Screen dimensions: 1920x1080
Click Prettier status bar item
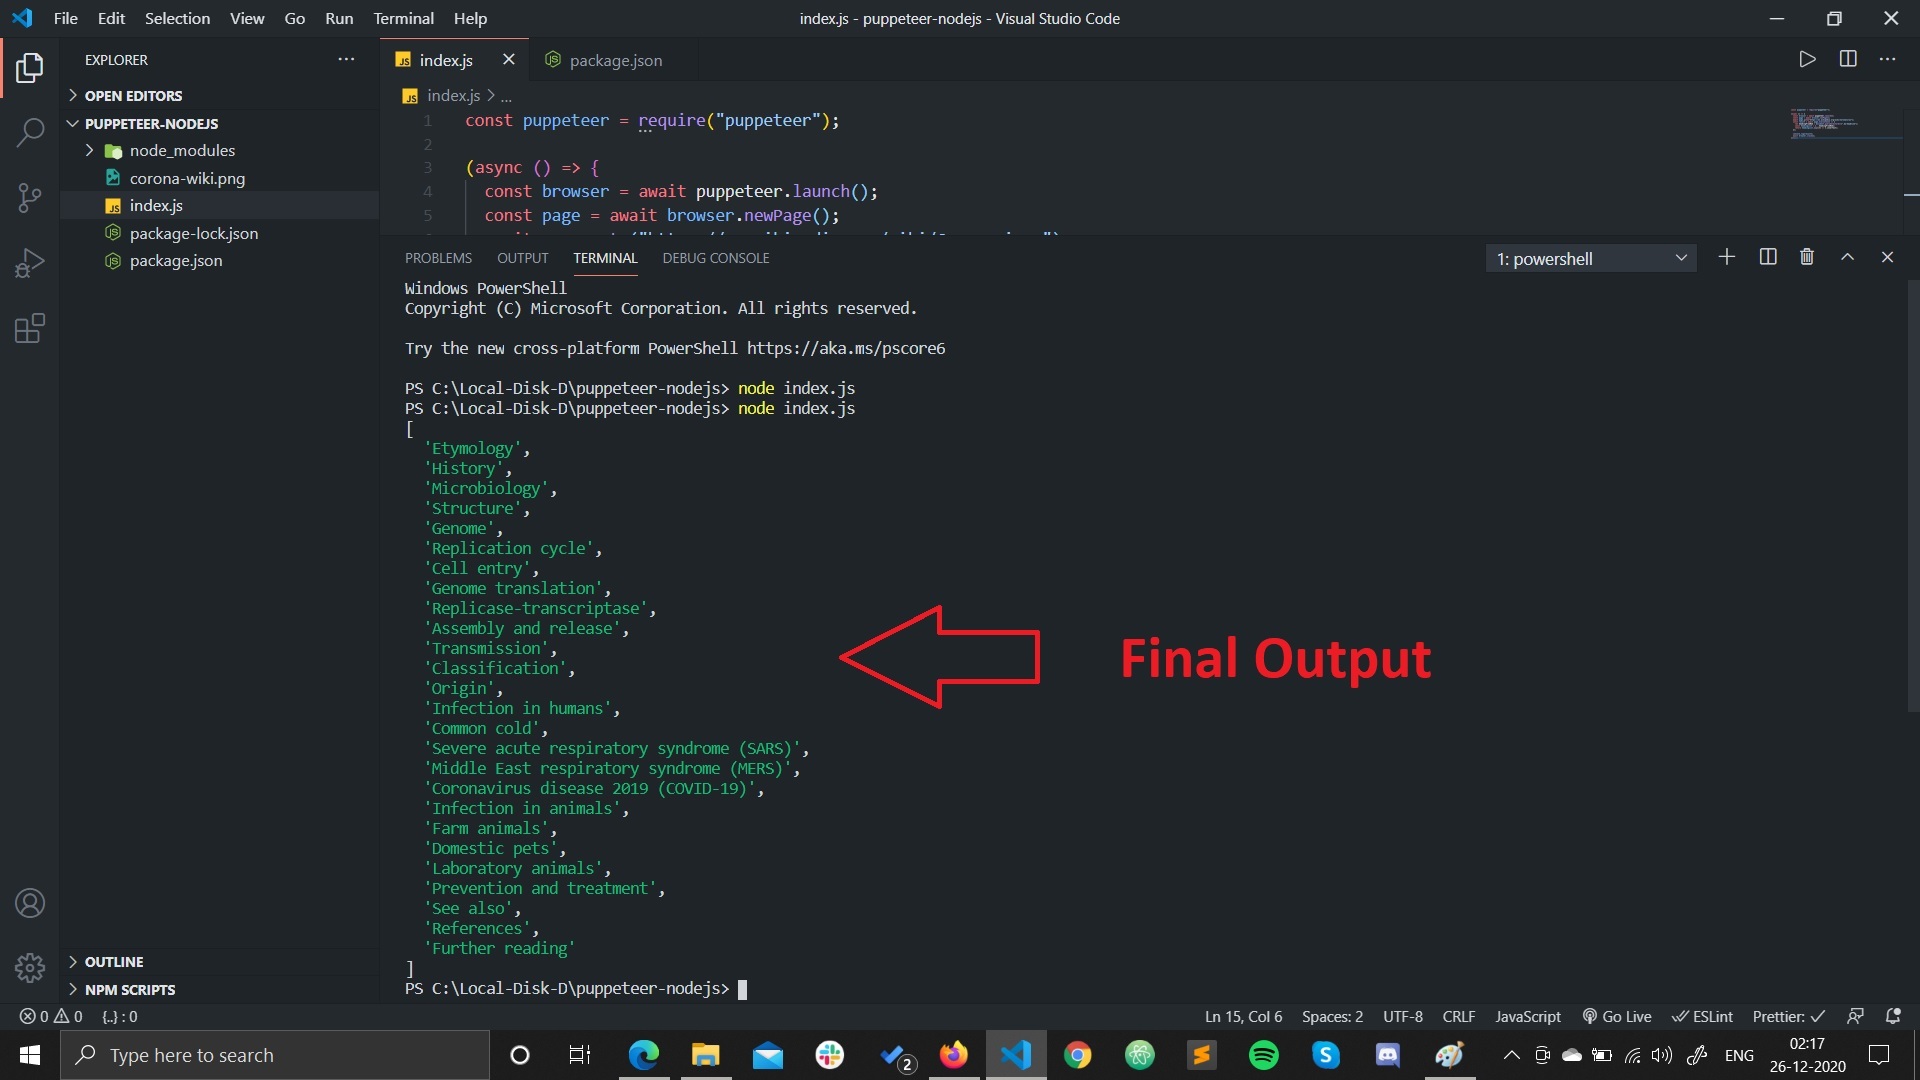[x=1789, y=1016]
